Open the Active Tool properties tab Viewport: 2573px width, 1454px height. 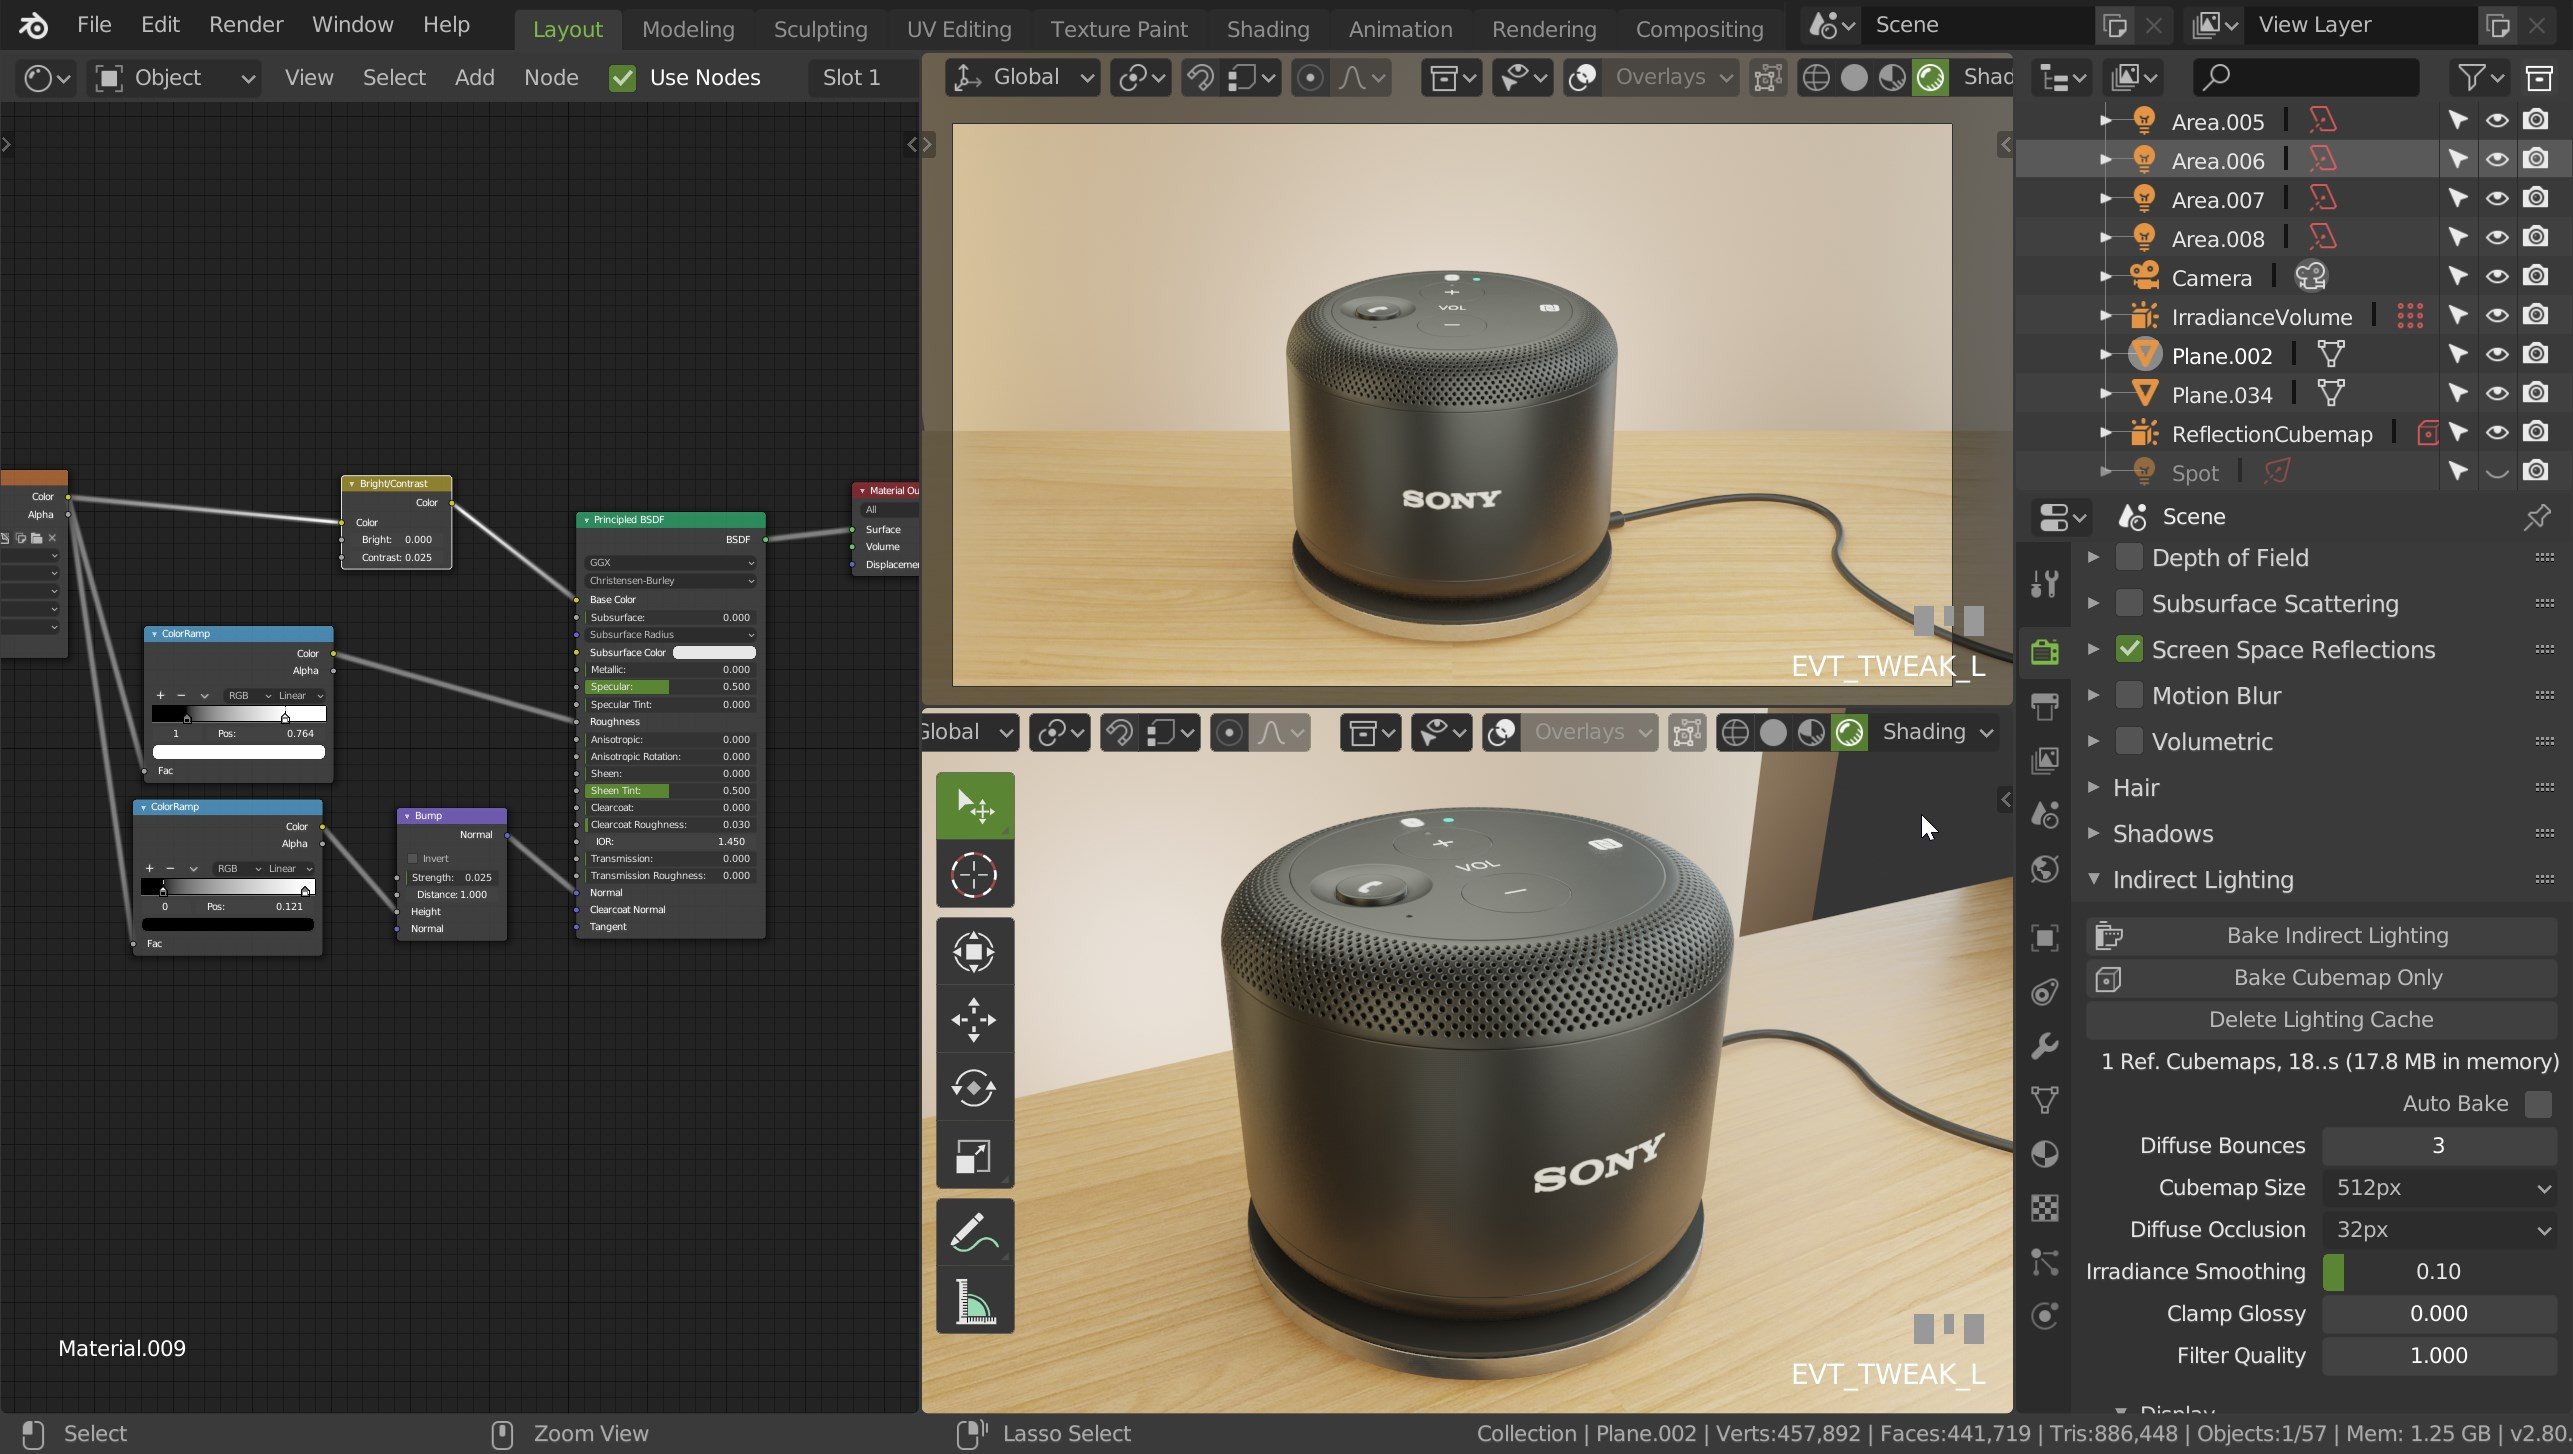[x=2045, y=583]
